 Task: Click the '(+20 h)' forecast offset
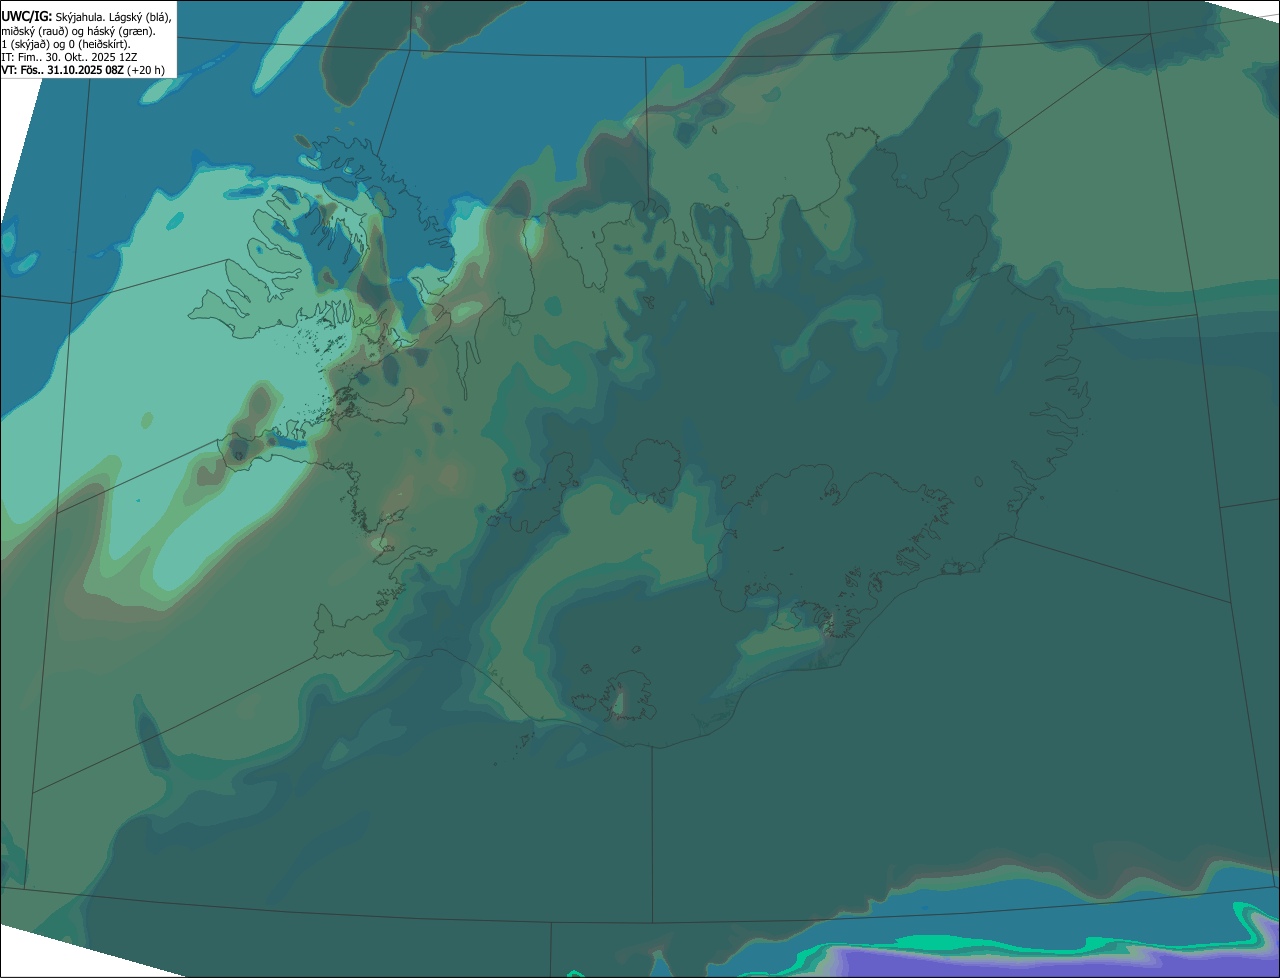pos(146,70)
